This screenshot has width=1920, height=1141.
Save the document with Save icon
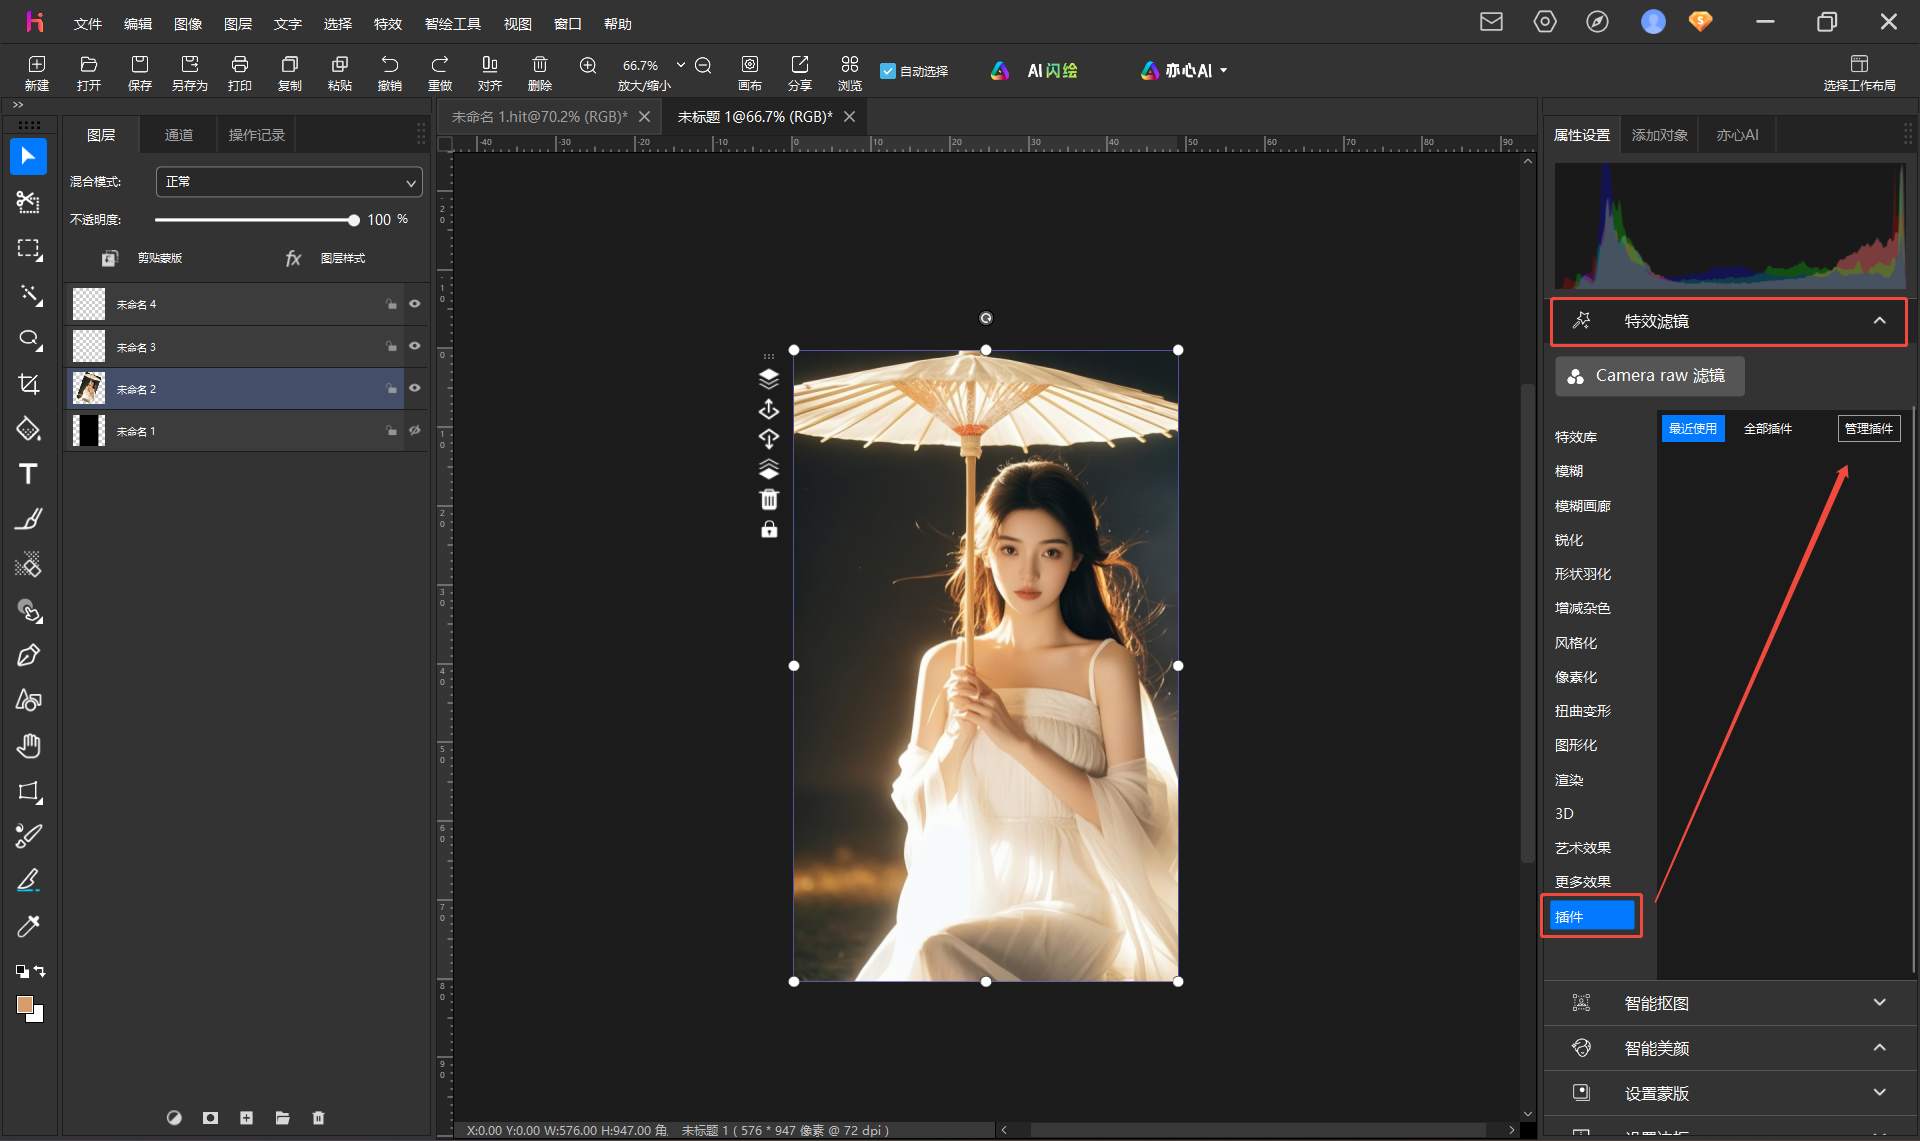pyautogui.click(x=140, y=73)
